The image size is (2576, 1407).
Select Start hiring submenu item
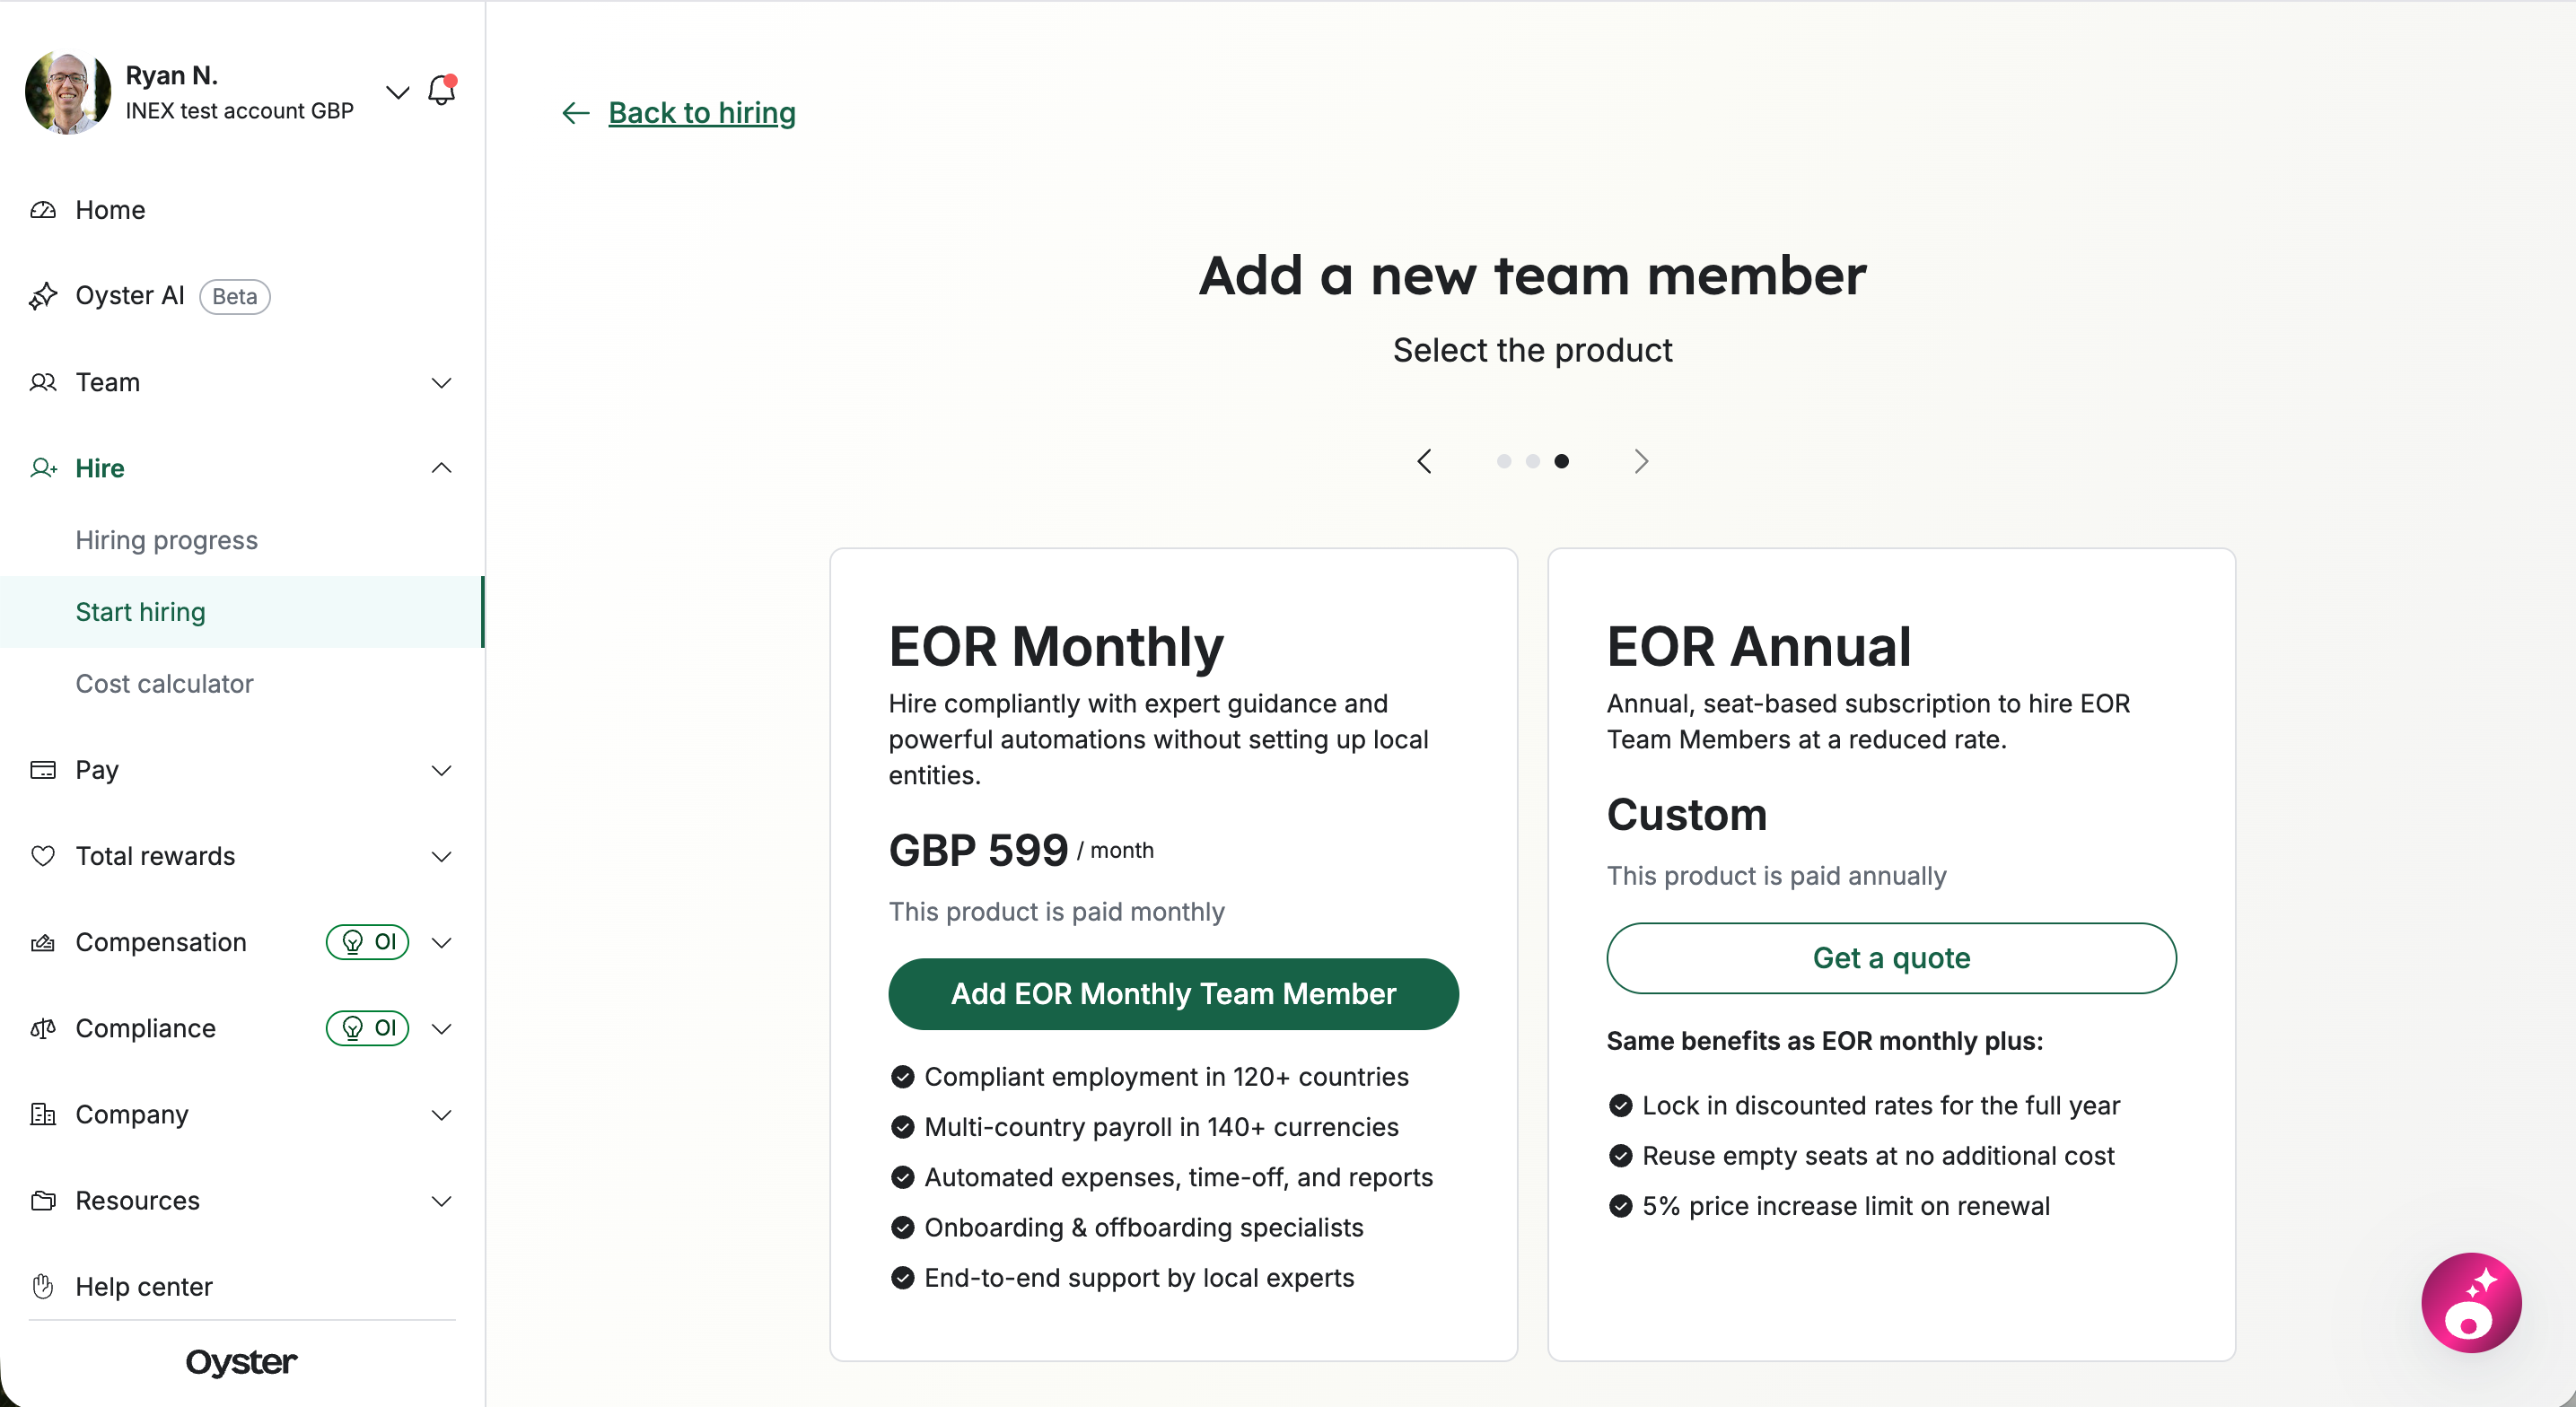241,612
